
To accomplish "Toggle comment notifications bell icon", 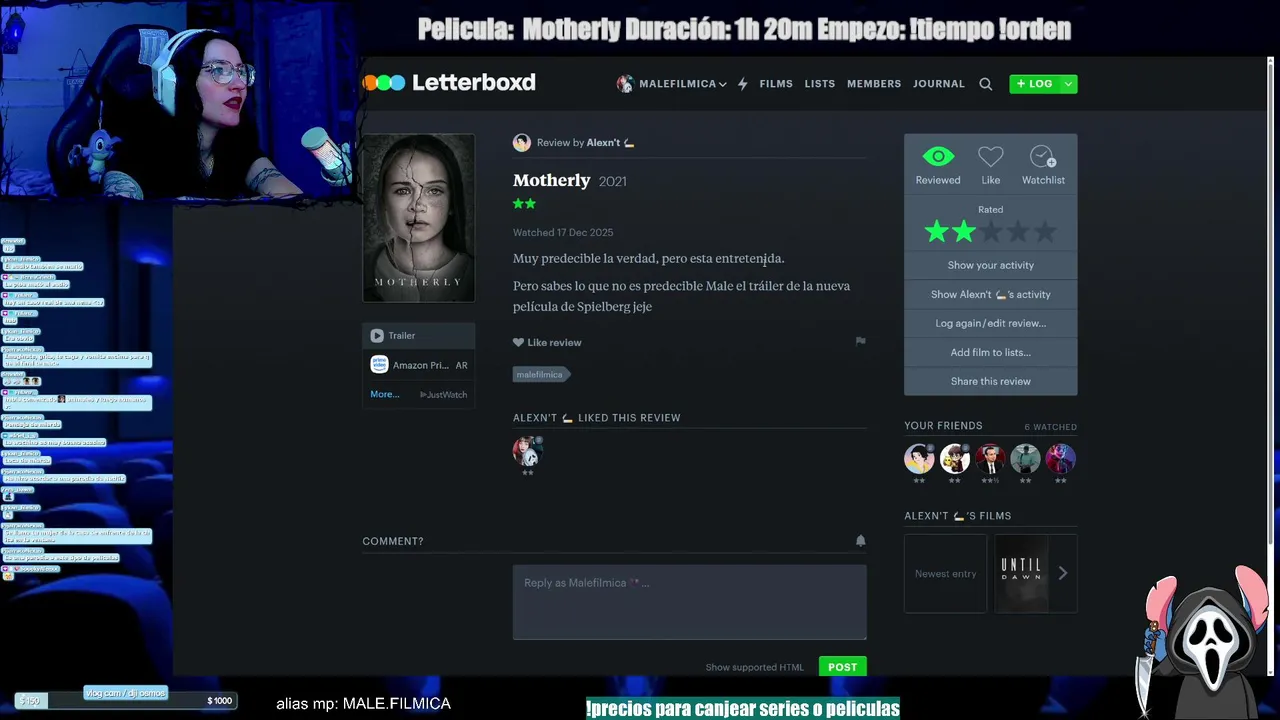I will click(860, 541).
